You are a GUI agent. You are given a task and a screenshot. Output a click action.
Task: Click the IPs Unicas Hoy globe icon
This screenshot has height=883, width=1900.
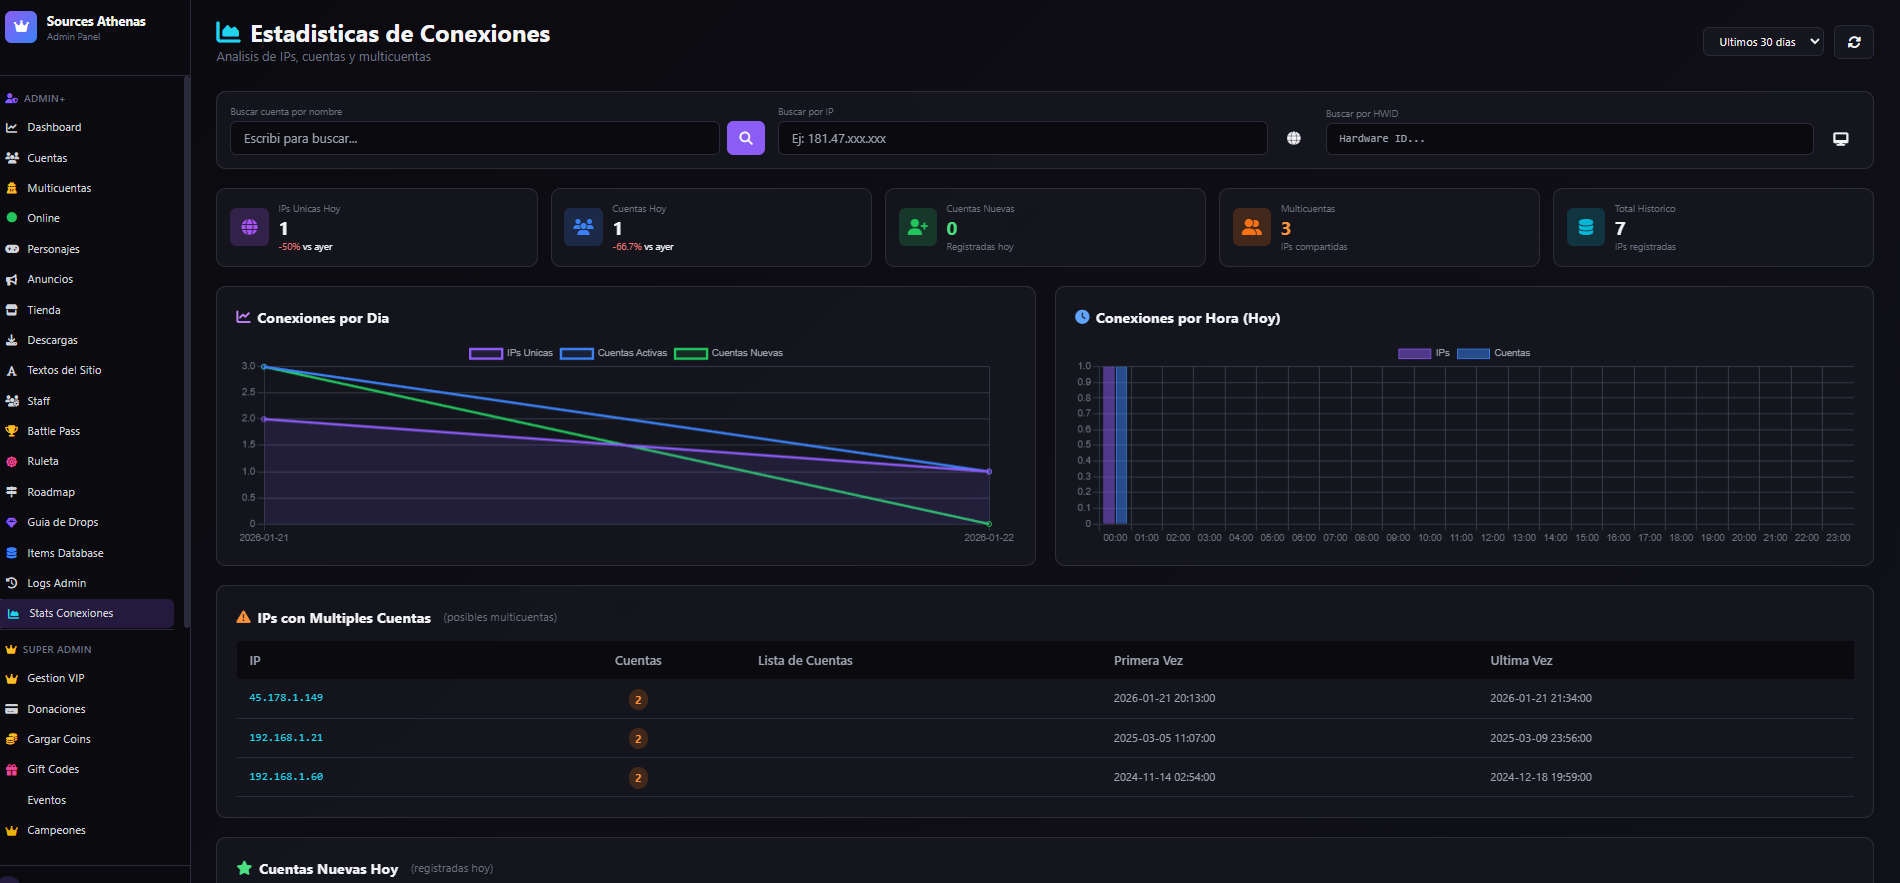249,227
